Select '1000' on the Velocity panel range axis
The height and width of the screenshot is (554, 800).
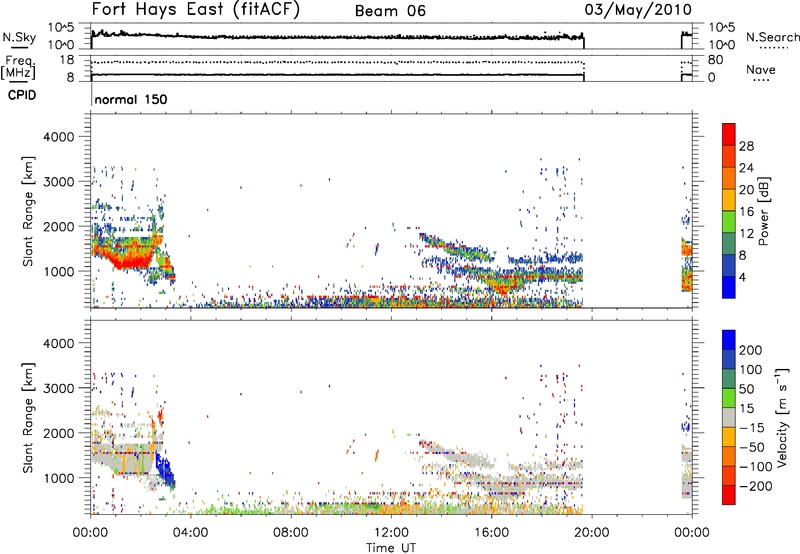click(59, 478)
